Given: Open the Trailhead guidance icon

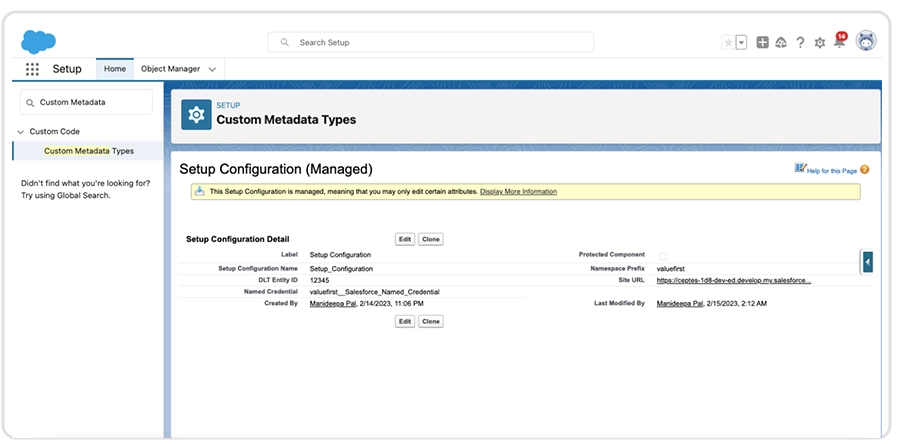Looking at the screenshot, I should (x=781, y=43).
